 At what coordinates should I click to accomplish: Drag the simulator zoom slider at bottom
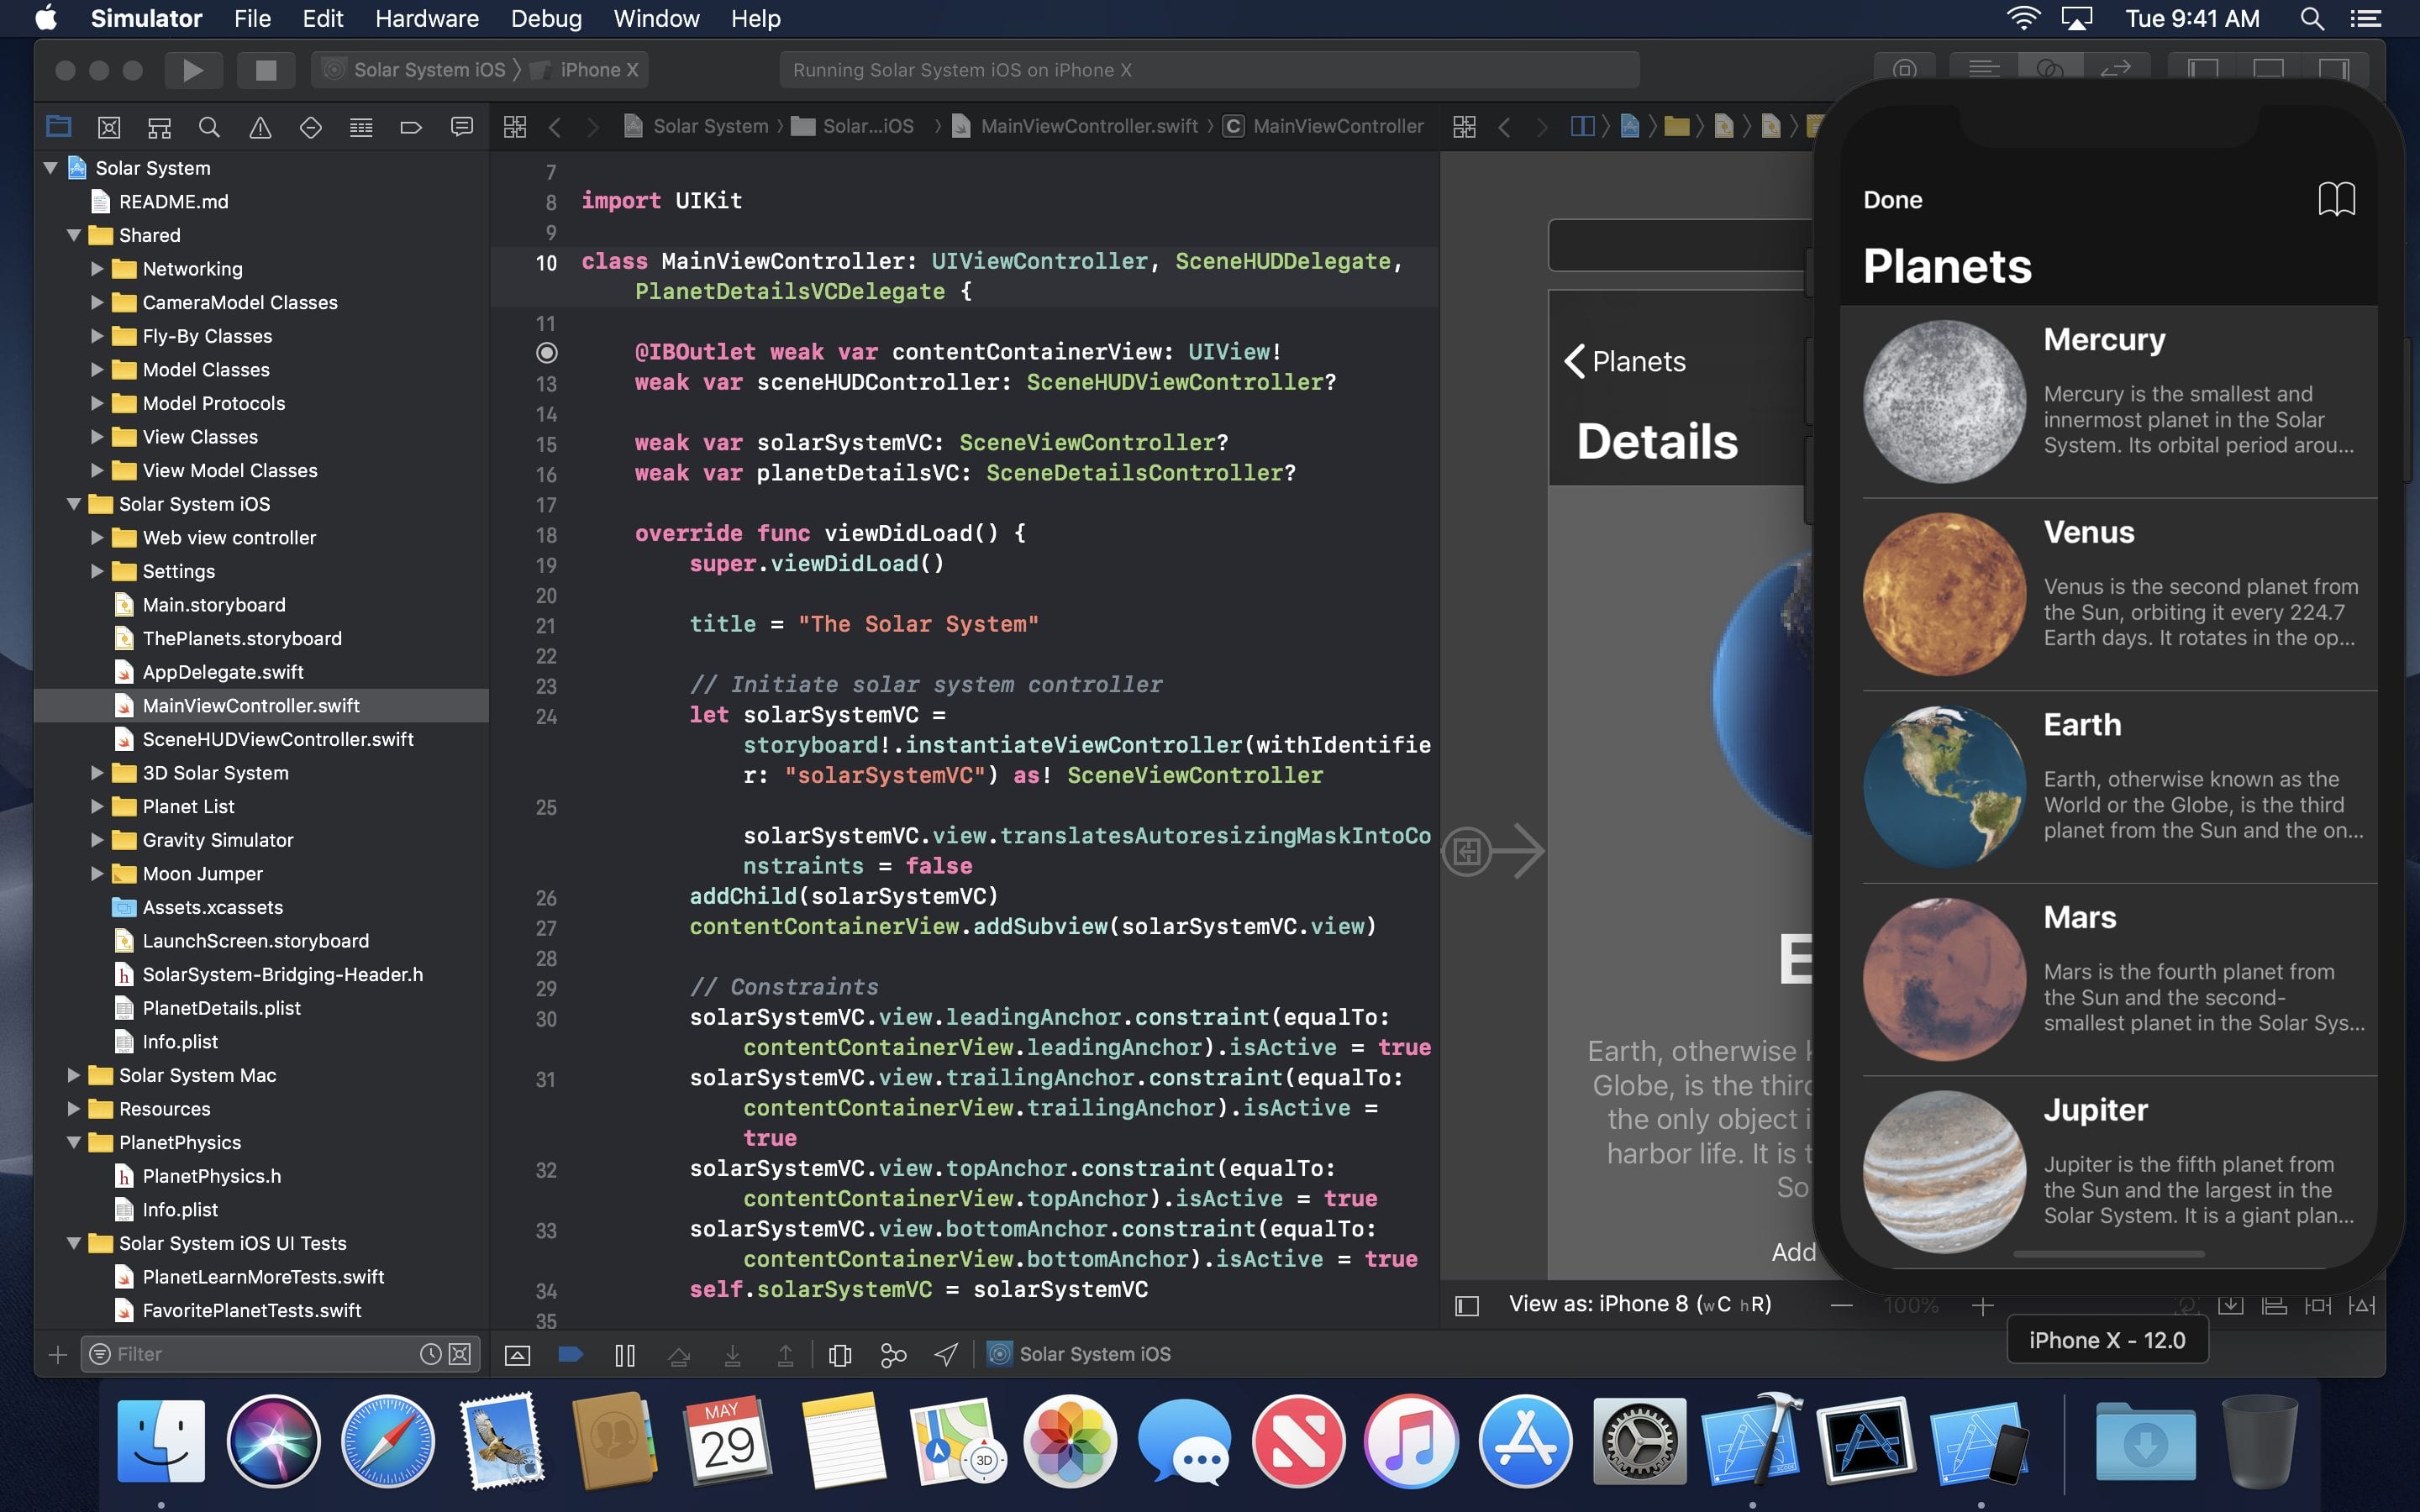[1915, 1305]
